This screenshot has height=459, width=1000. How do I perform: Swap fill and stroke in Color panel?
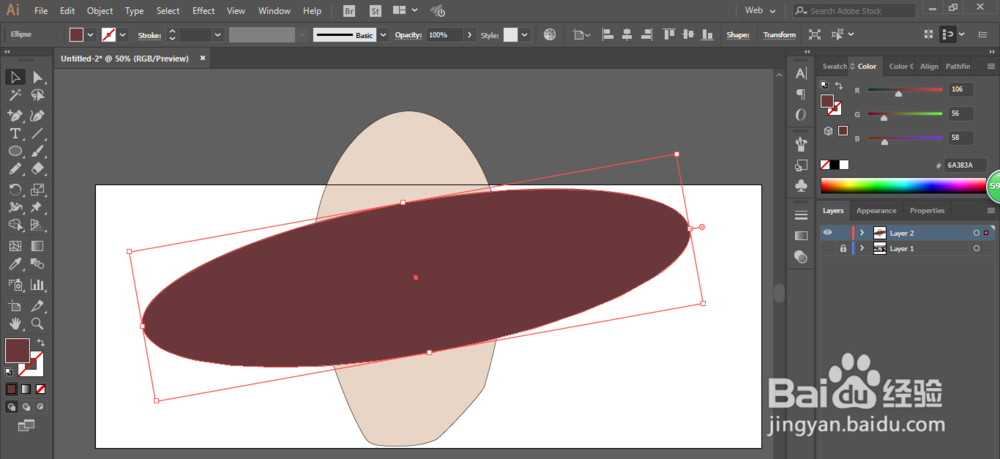tap(839, 85)
